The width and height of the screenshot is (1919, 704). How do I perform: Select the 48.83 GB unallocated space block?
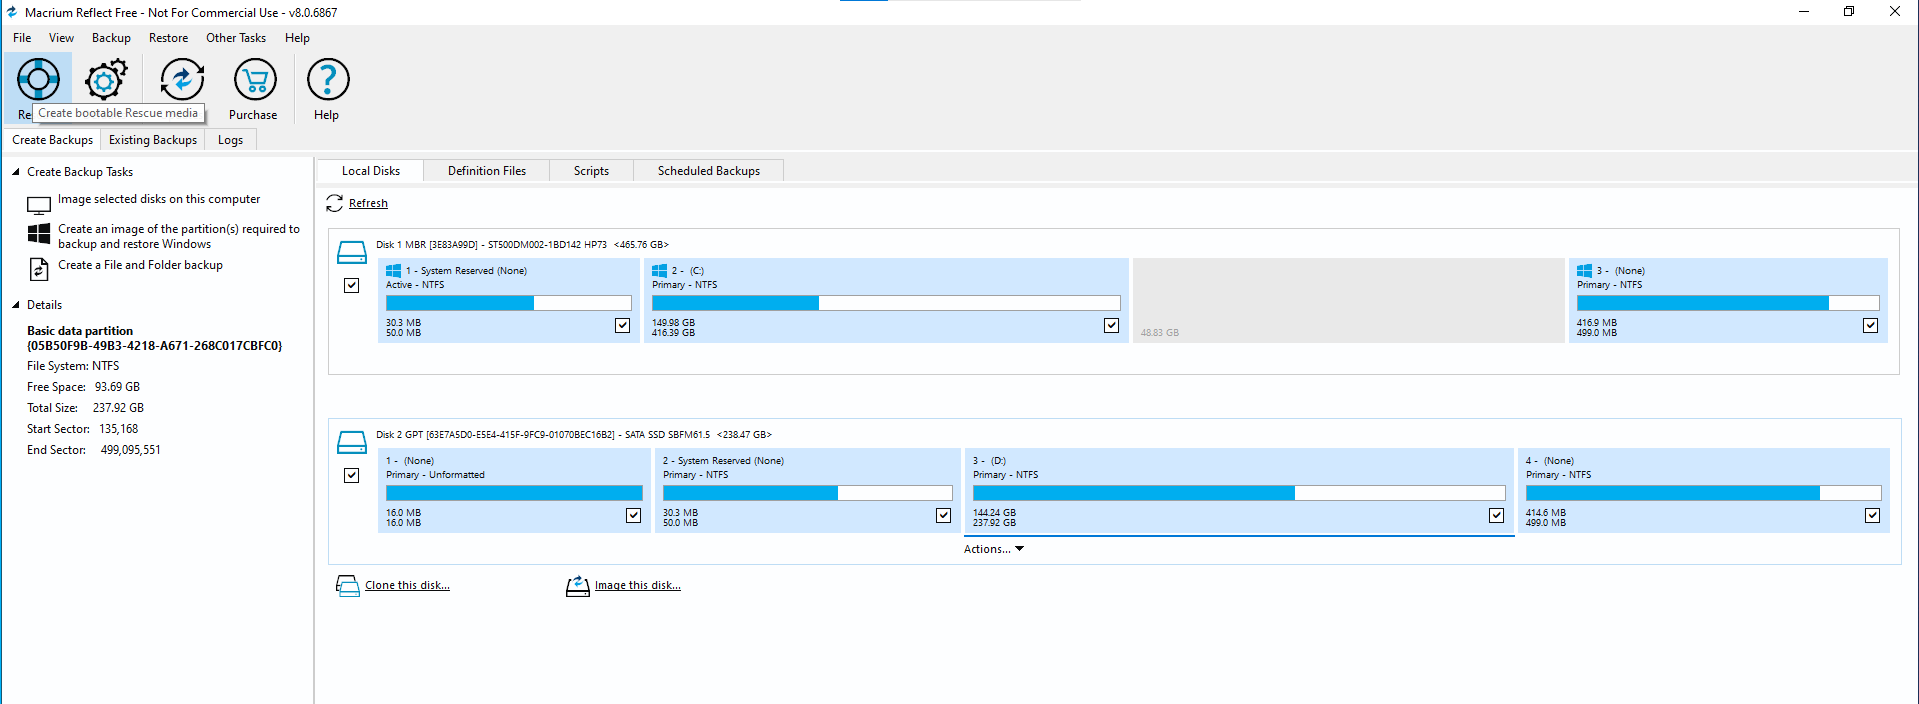(1348, 301)
